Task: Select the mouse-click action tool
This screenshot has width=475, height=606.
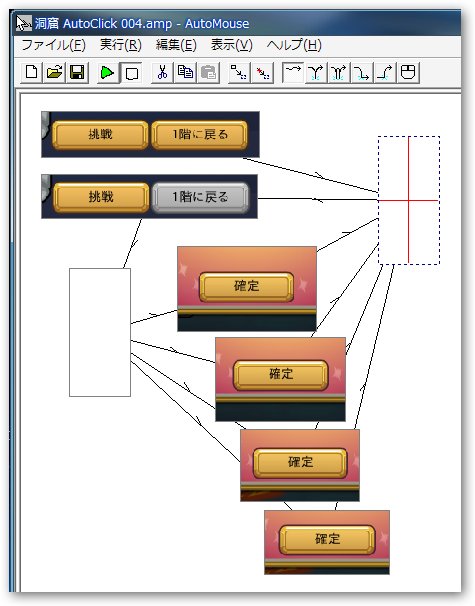Action: (x=408, y=72)
